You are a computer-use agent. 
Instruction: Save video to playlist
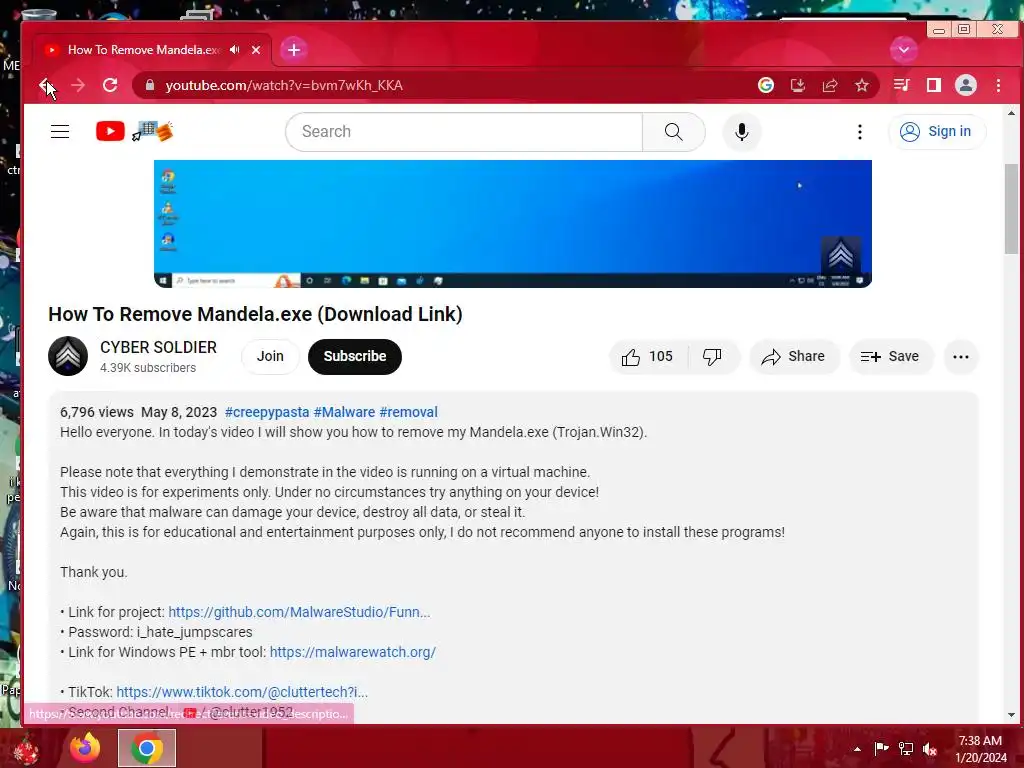[x=891, y=357]
